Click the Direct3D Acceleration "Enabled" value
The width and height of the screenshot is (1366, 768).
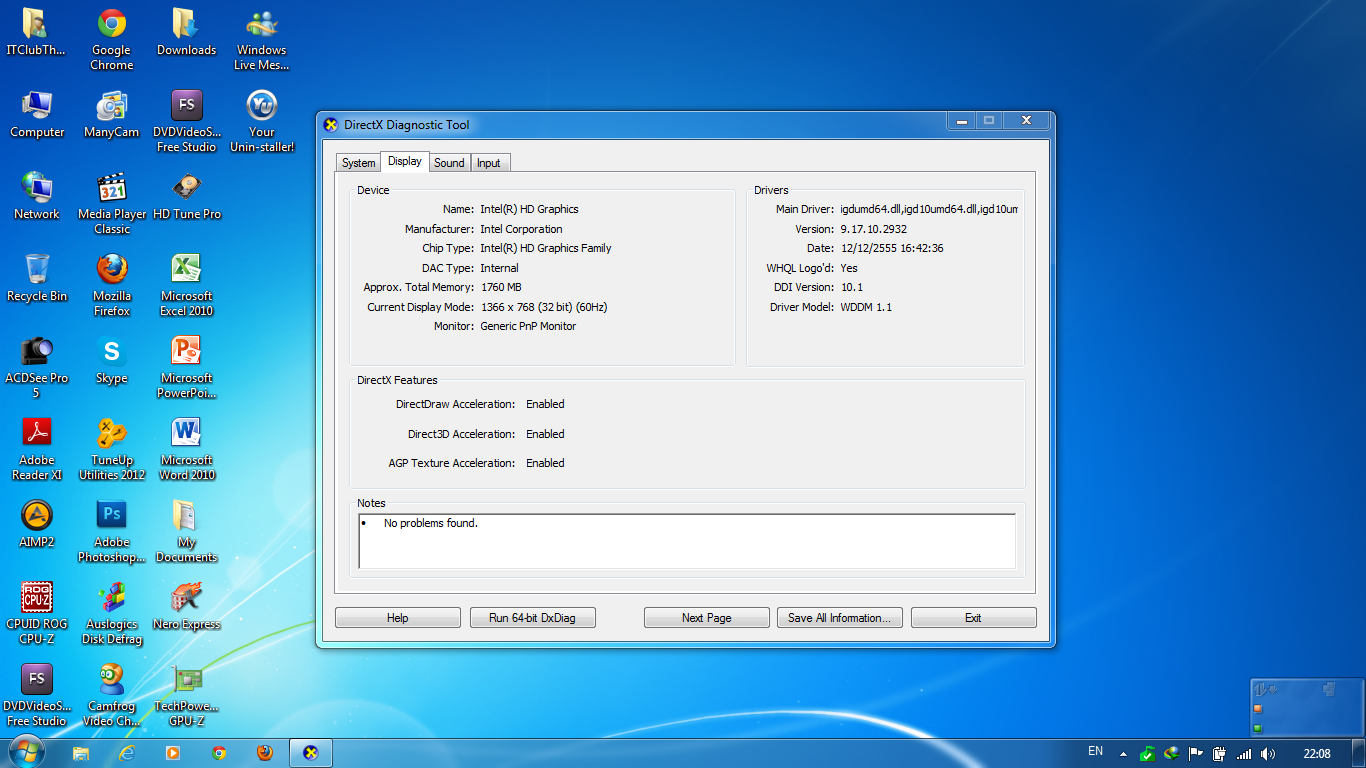[x=545, y=434]
